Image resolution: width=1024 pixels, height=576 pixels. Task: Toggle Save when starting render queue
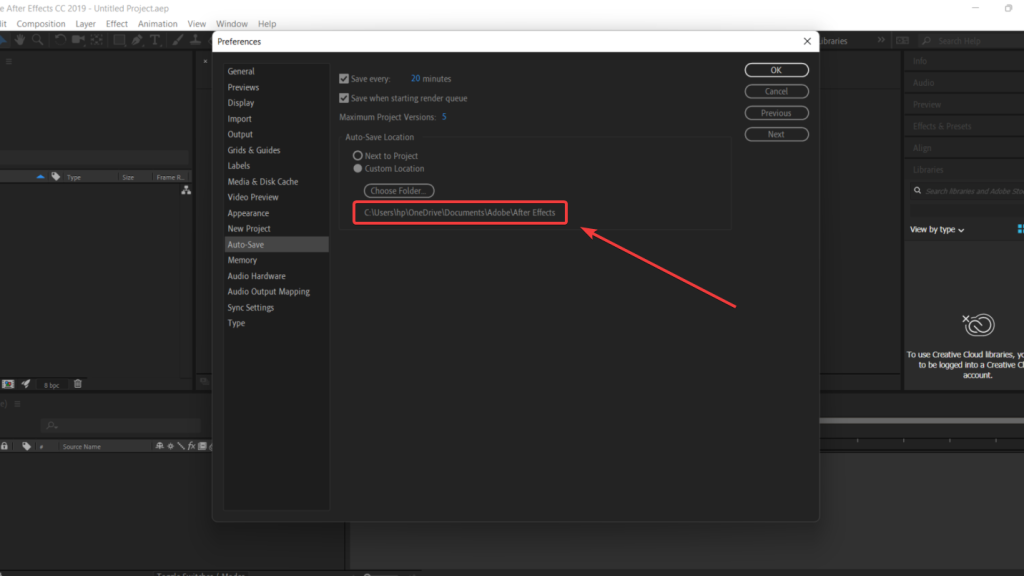click(x=345, y=97)
